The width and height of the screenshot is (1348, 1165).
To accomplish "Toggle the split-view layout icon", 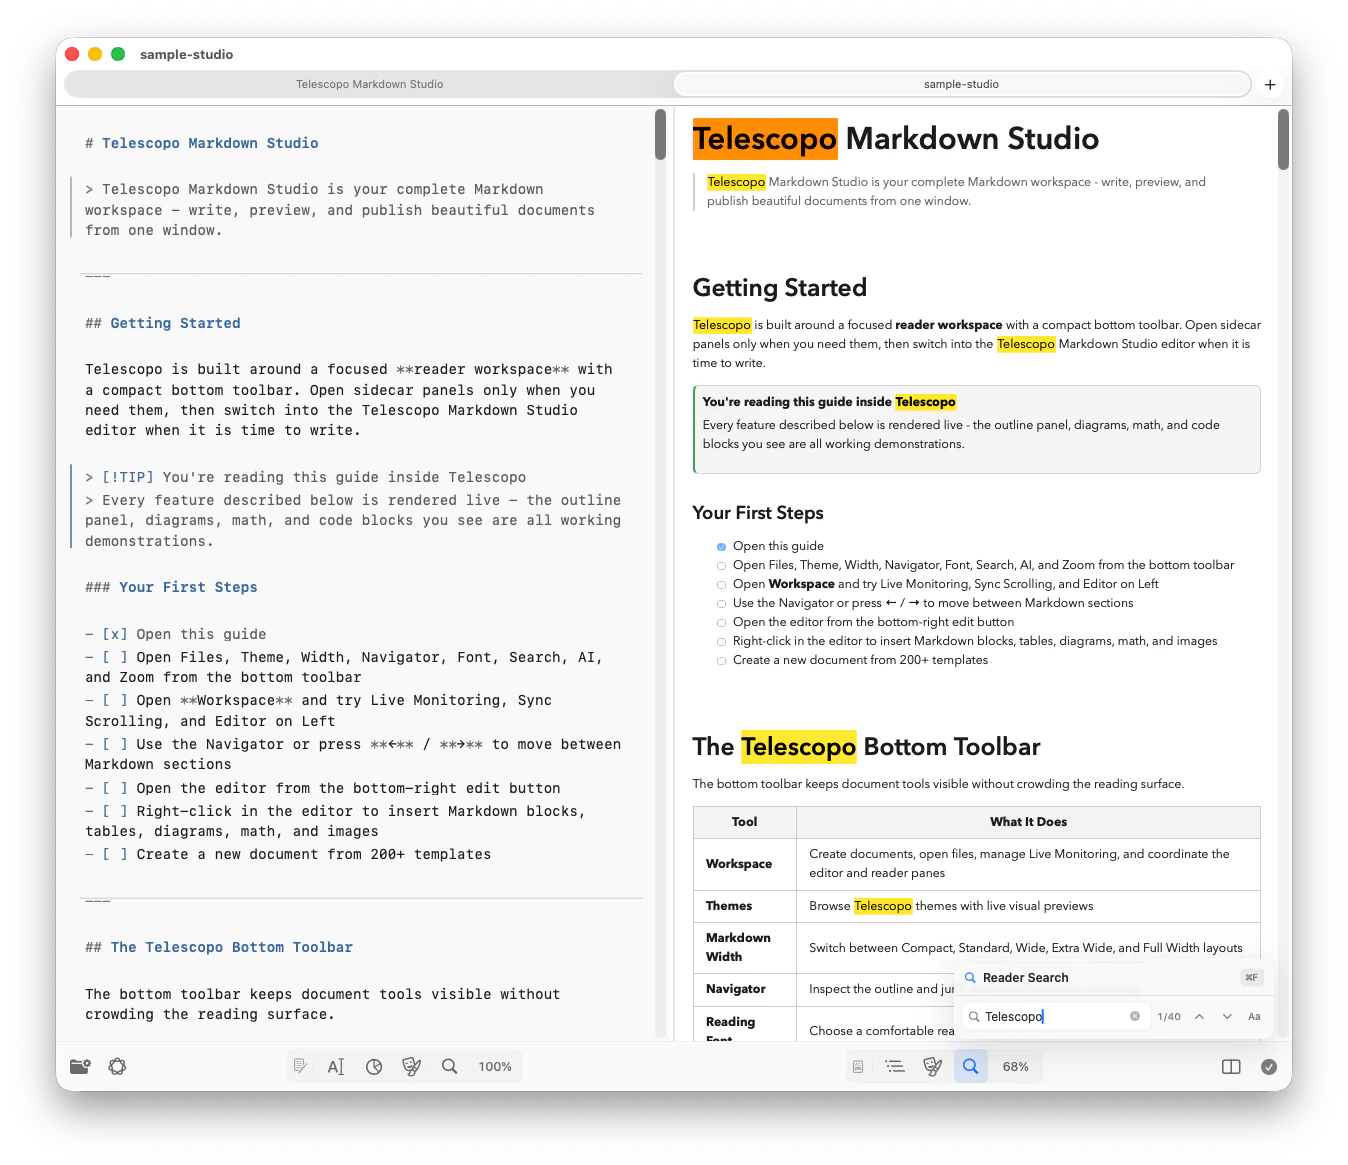I will point(1231,1066).
